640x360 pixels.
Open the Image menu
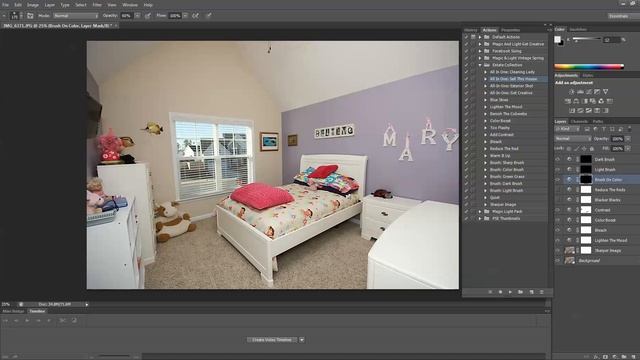[33, 5]
